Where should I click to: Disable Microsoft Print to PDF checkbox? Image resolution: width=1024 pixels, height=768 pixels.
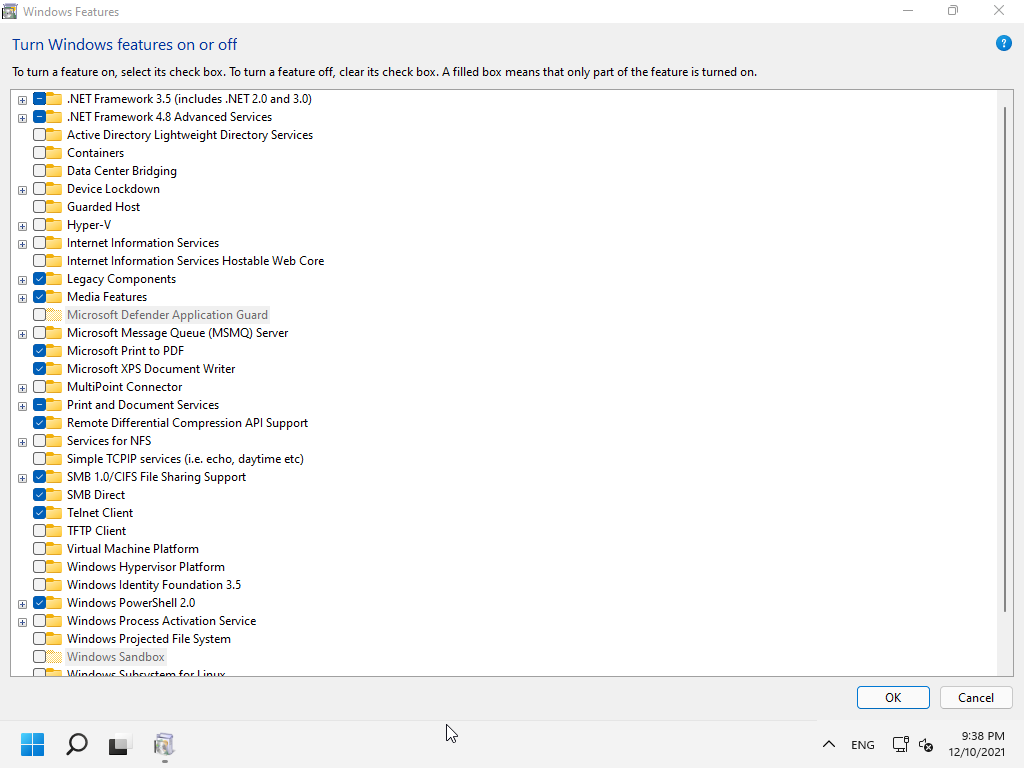[40, 351]
